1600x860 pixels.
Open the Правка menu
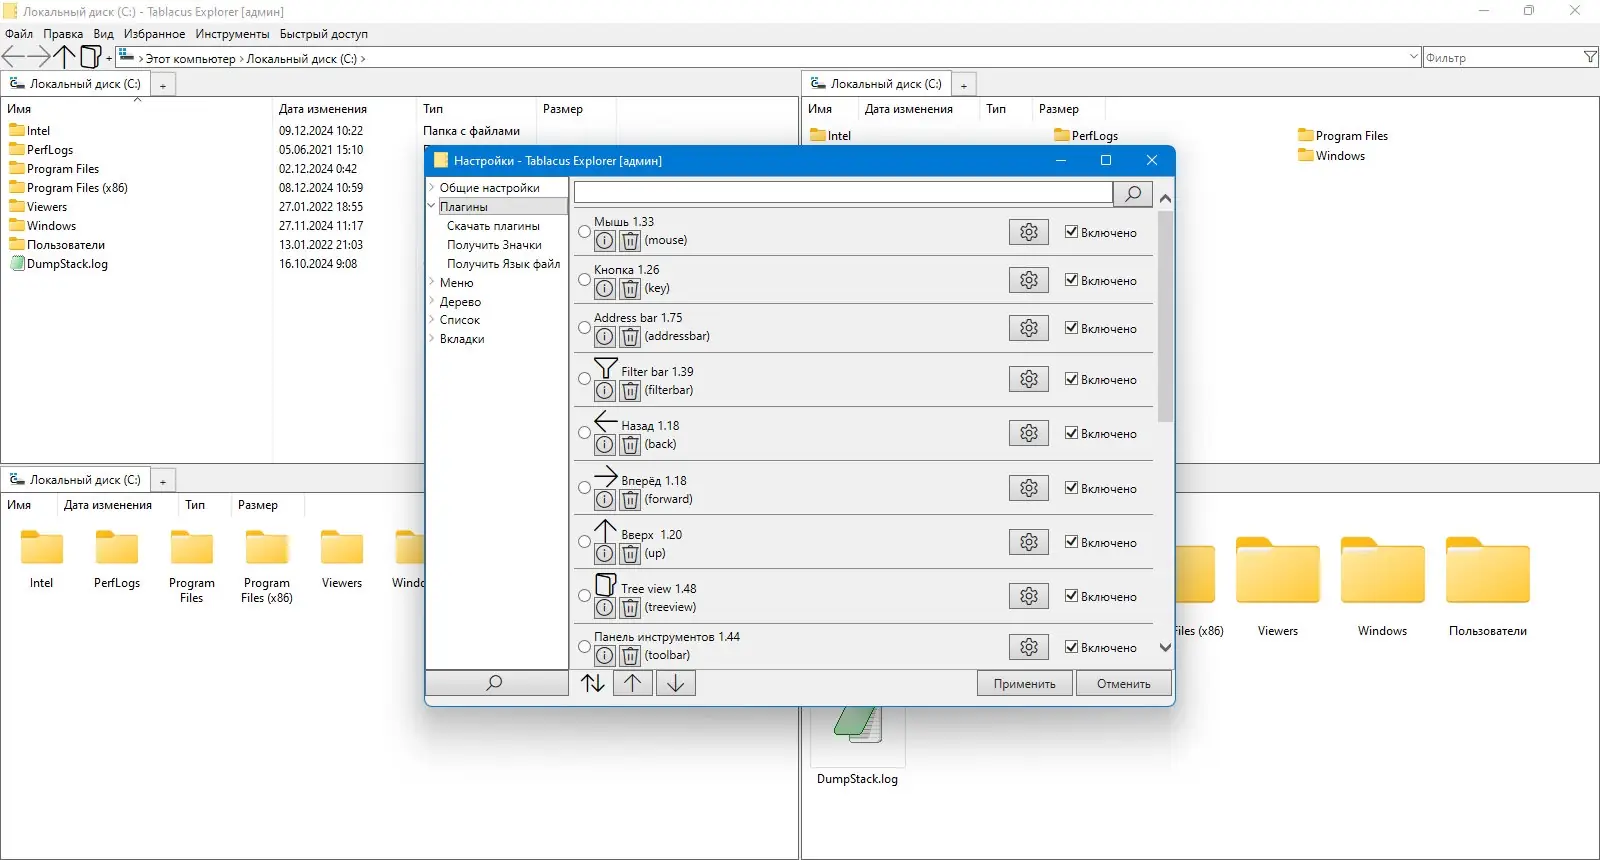63,34
